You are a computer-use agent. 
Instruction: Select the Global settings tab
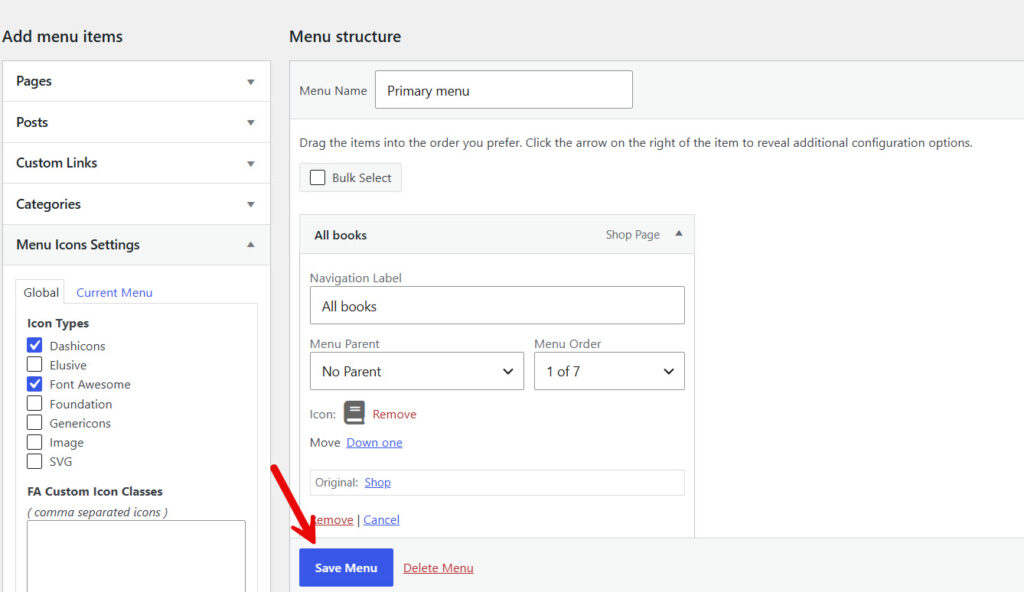click(x=40, y=292)
